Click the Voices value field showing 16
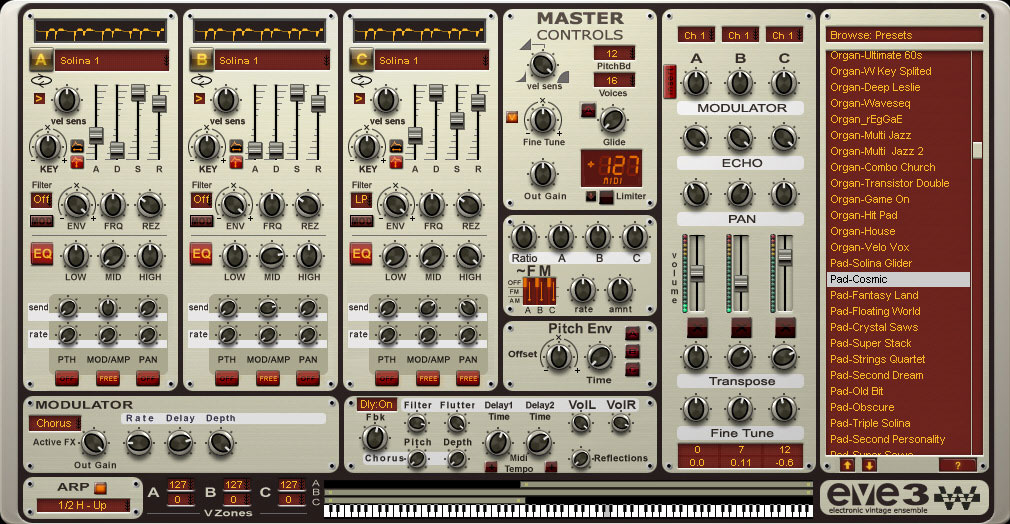Screen dimensions: 1010x524 pyautogui.click(x=614, y=80)
